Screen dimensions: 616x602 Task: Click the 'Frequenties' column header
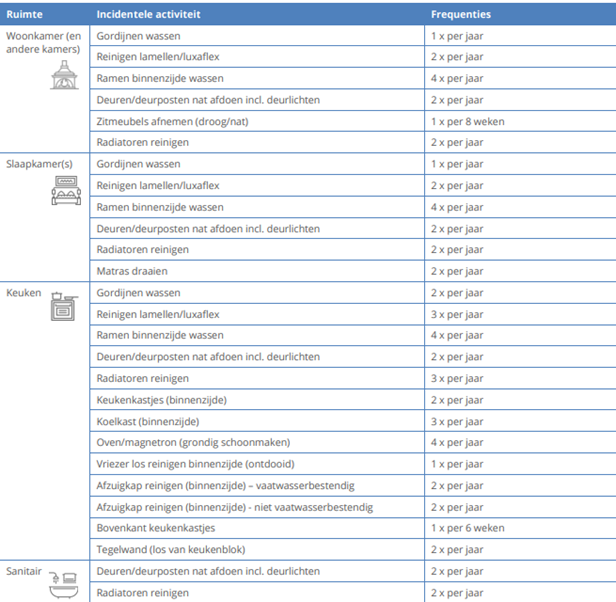pyautogui.click(x=460, y=15)
